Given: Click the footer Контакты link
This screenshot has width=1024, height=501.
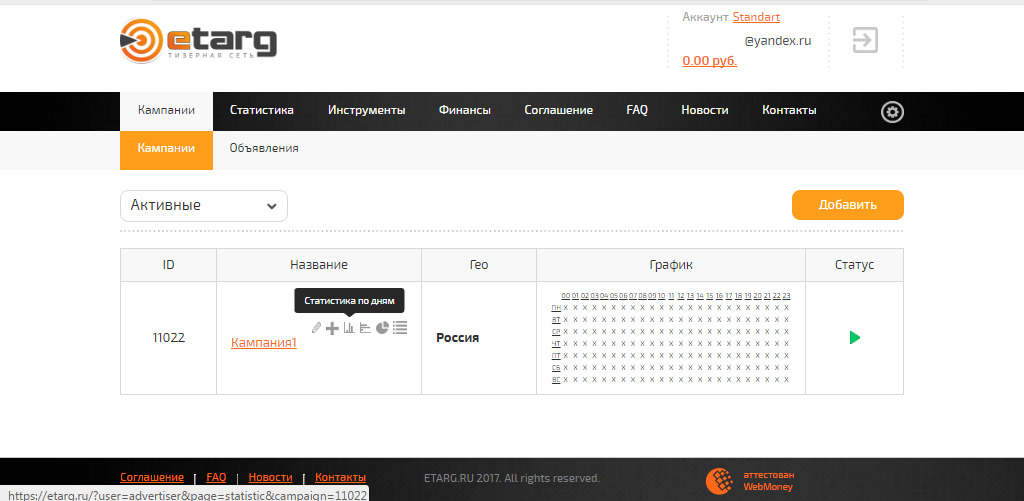Looking at the screenshot, I should [x=340, y=477].
